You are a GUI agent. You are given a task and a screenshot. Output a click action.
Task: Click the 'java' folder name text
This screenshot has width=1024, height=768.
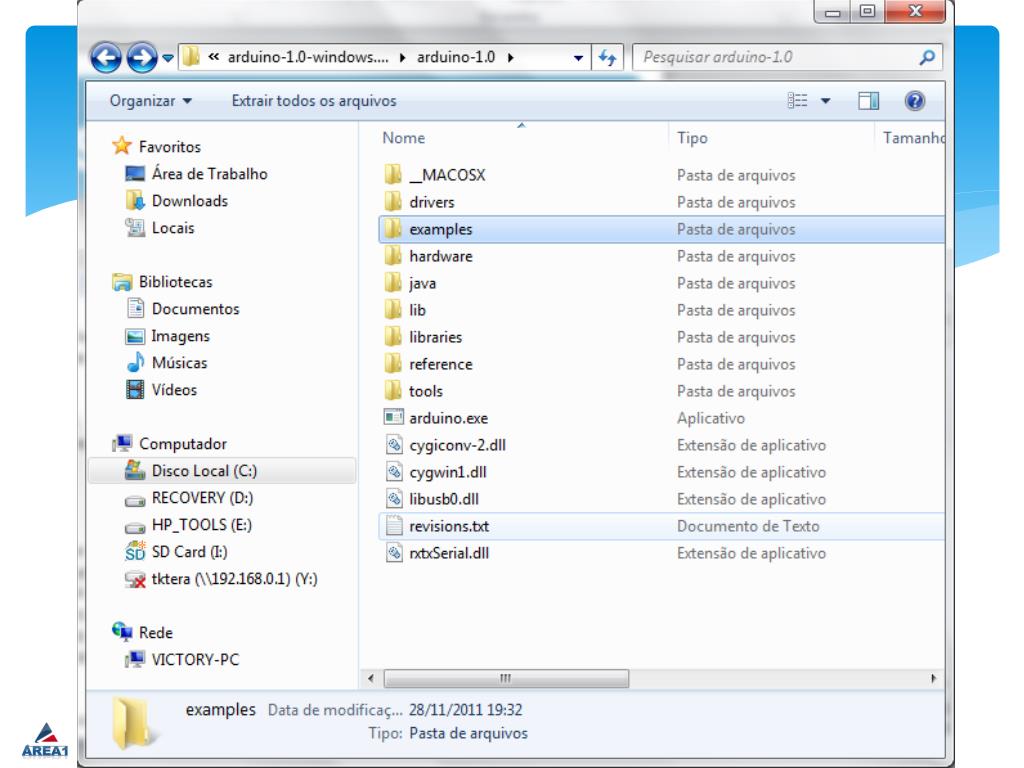pyautogui.click(x=423, y=283)
